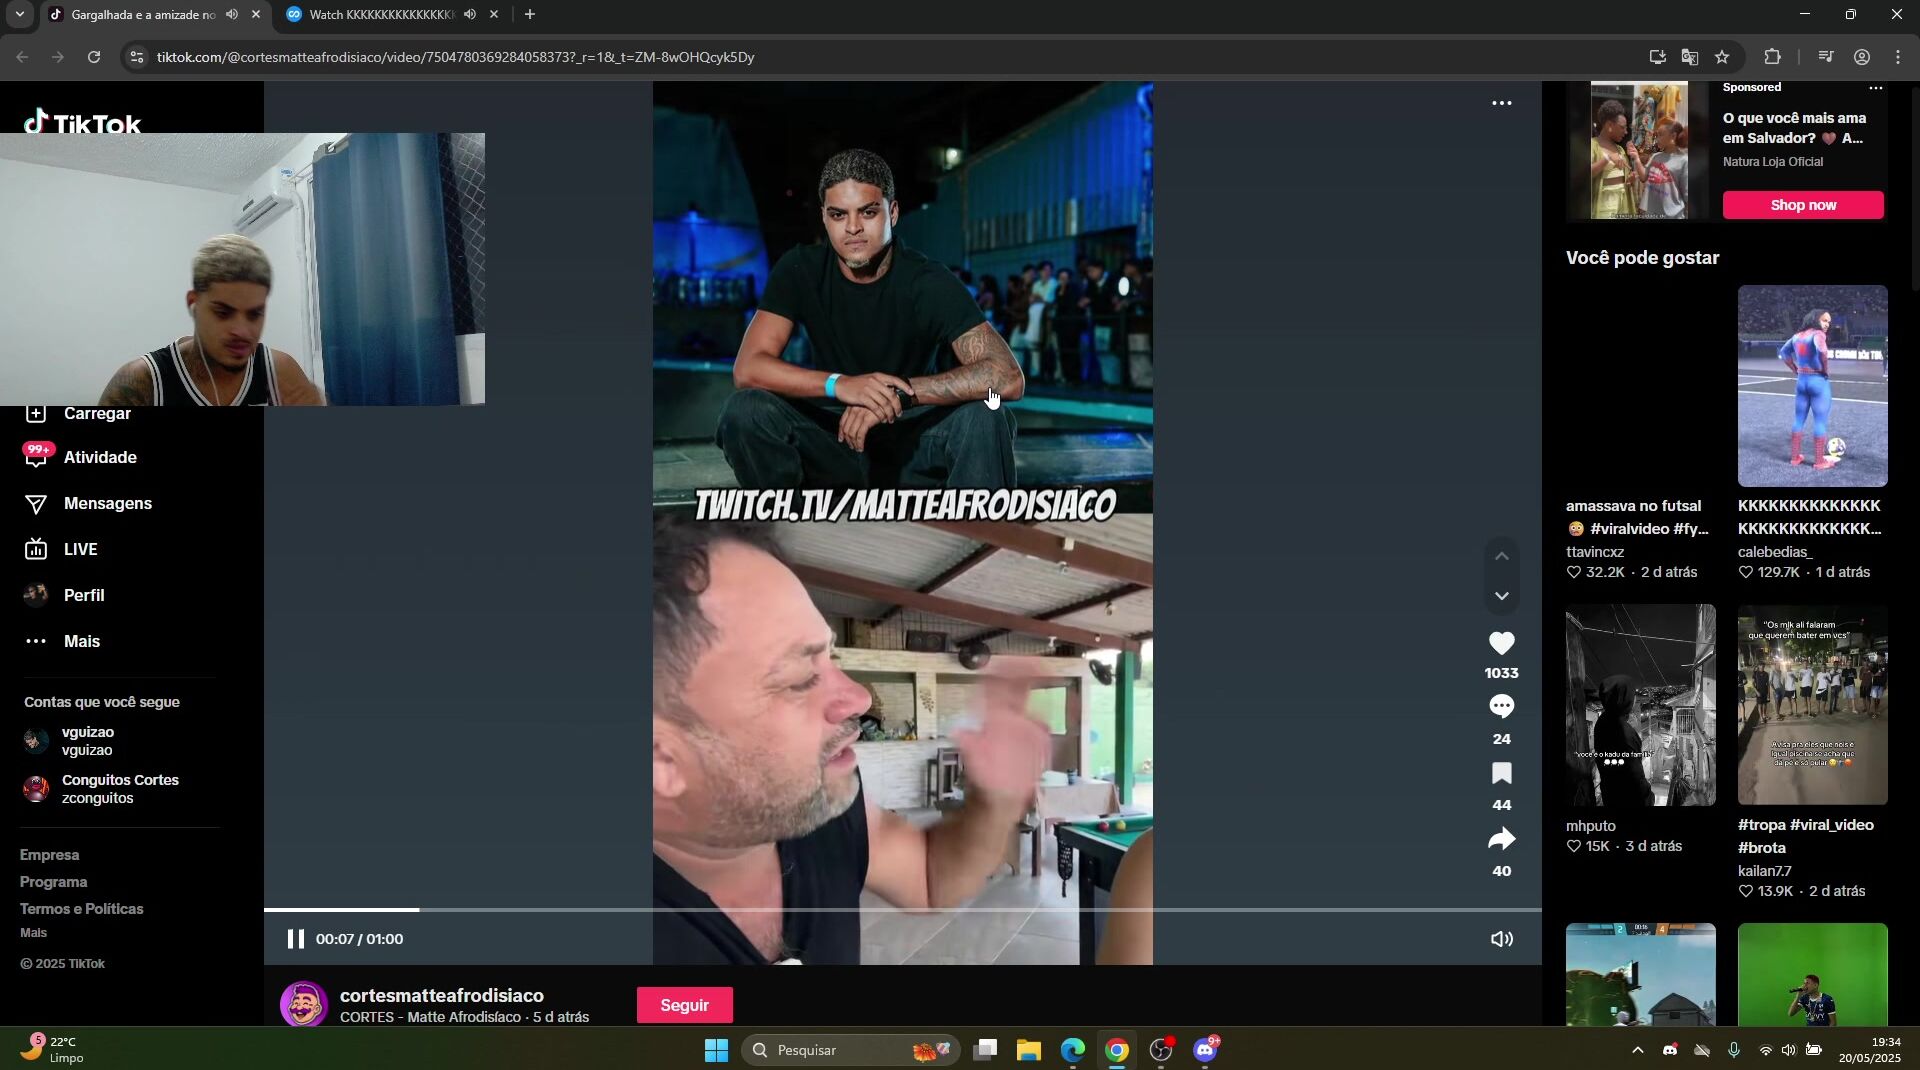Screen dimensions: 1920x1070
Task: Open Chrome extensions puzzle icon
Action: point(1772,57)
